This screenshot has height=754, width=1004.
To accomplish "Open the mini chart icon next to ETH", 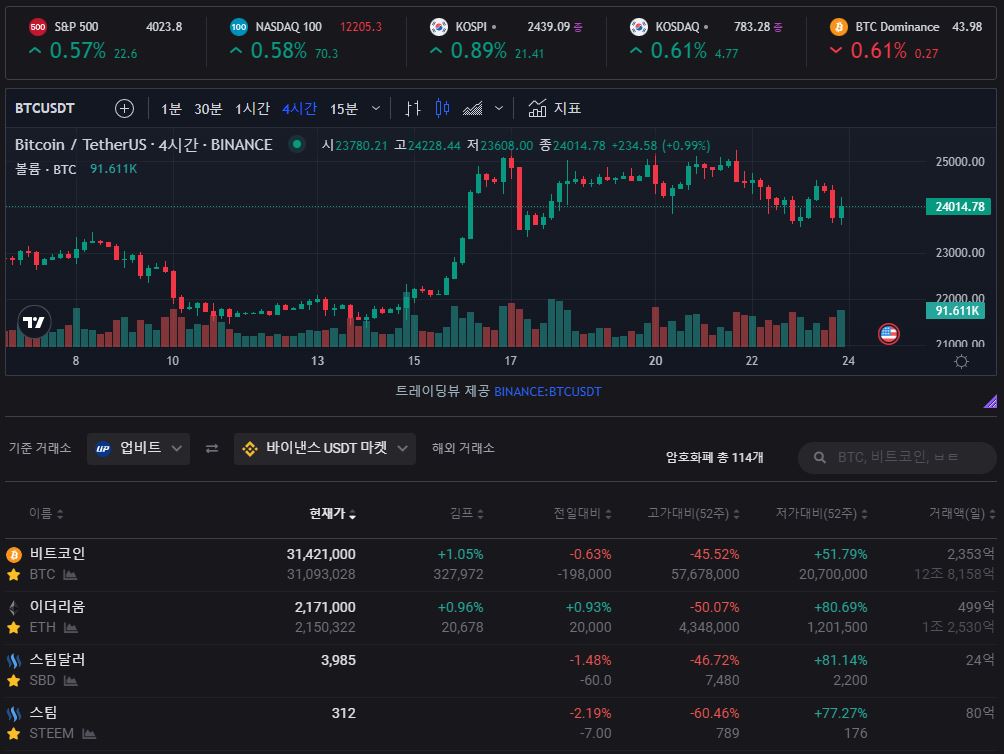I will tap(71, 628).
